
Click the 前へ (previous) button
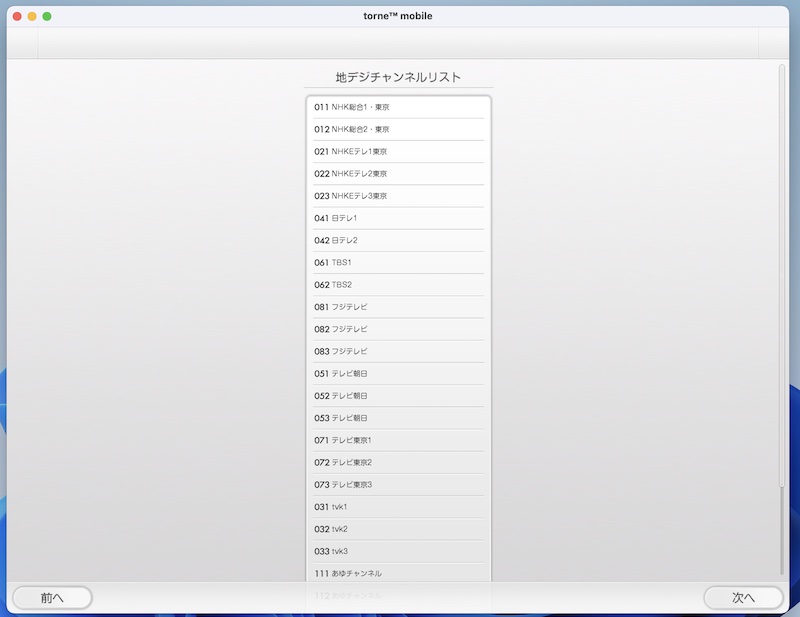52,598
